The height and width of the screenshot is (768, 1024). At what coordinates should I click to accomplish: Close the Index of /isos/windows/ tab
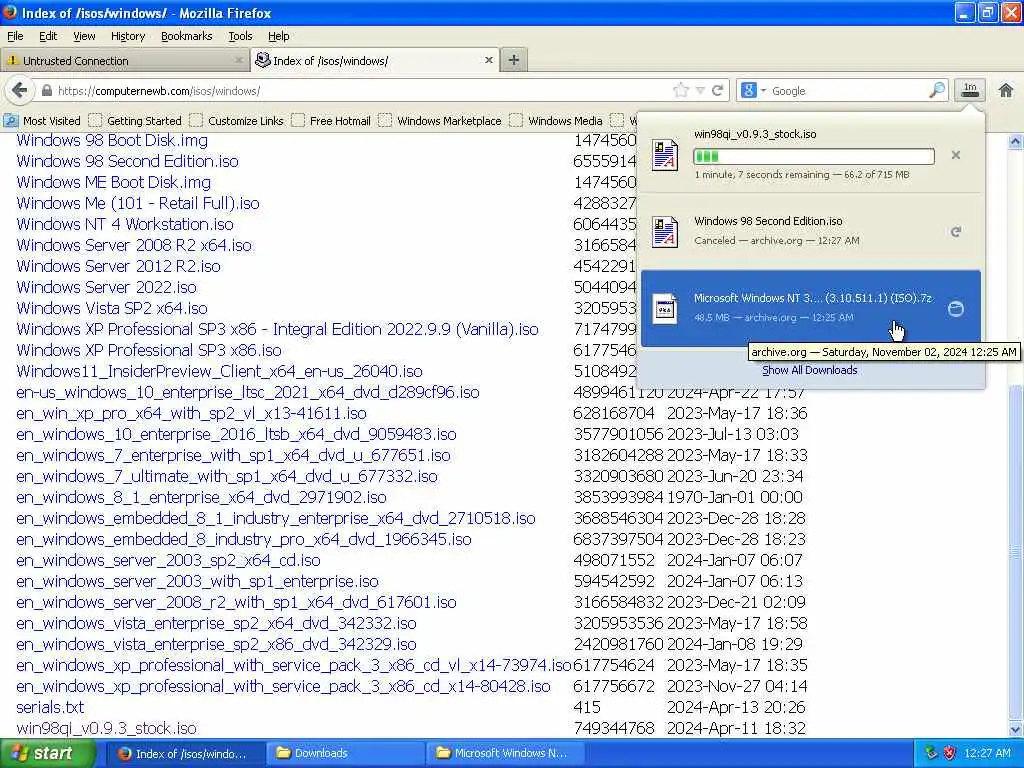[488, 60]
